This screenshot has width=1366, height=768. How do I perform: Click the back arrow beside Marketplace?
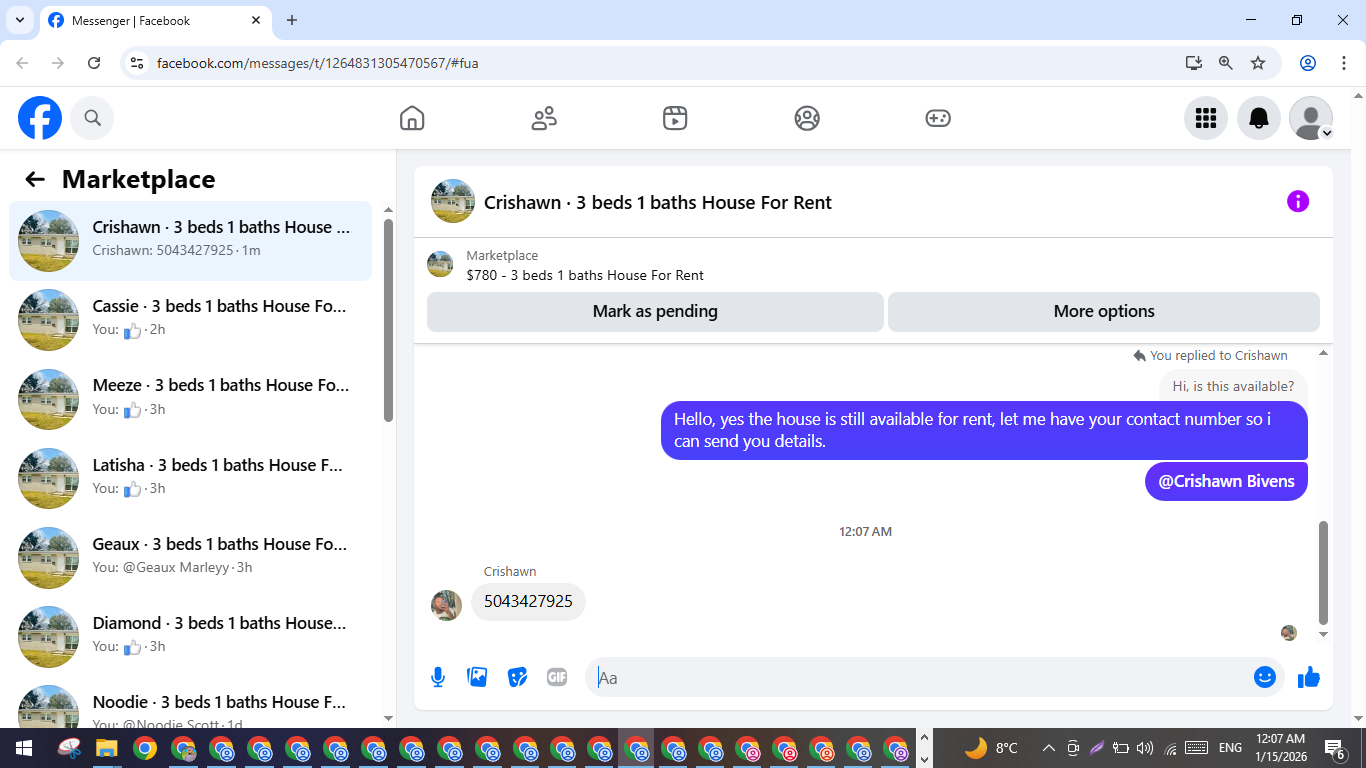coord(35,179)
